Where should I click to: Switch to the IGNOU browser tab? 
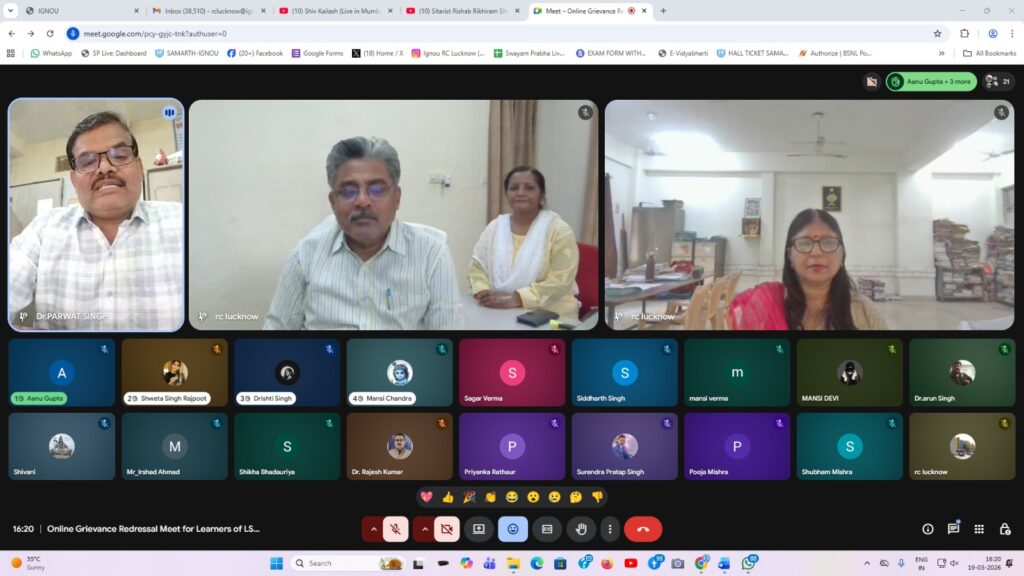pos(70,10)
